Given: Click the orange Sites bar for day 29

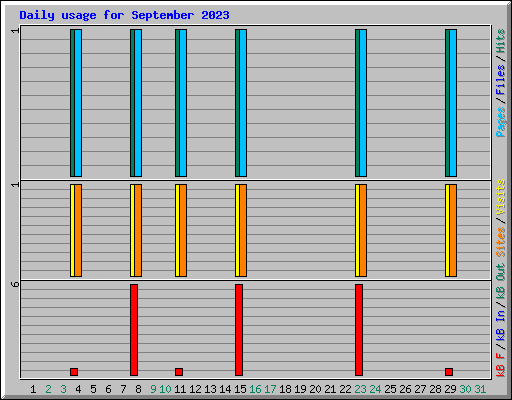Looking at the screenshot, I should (453, 230).
